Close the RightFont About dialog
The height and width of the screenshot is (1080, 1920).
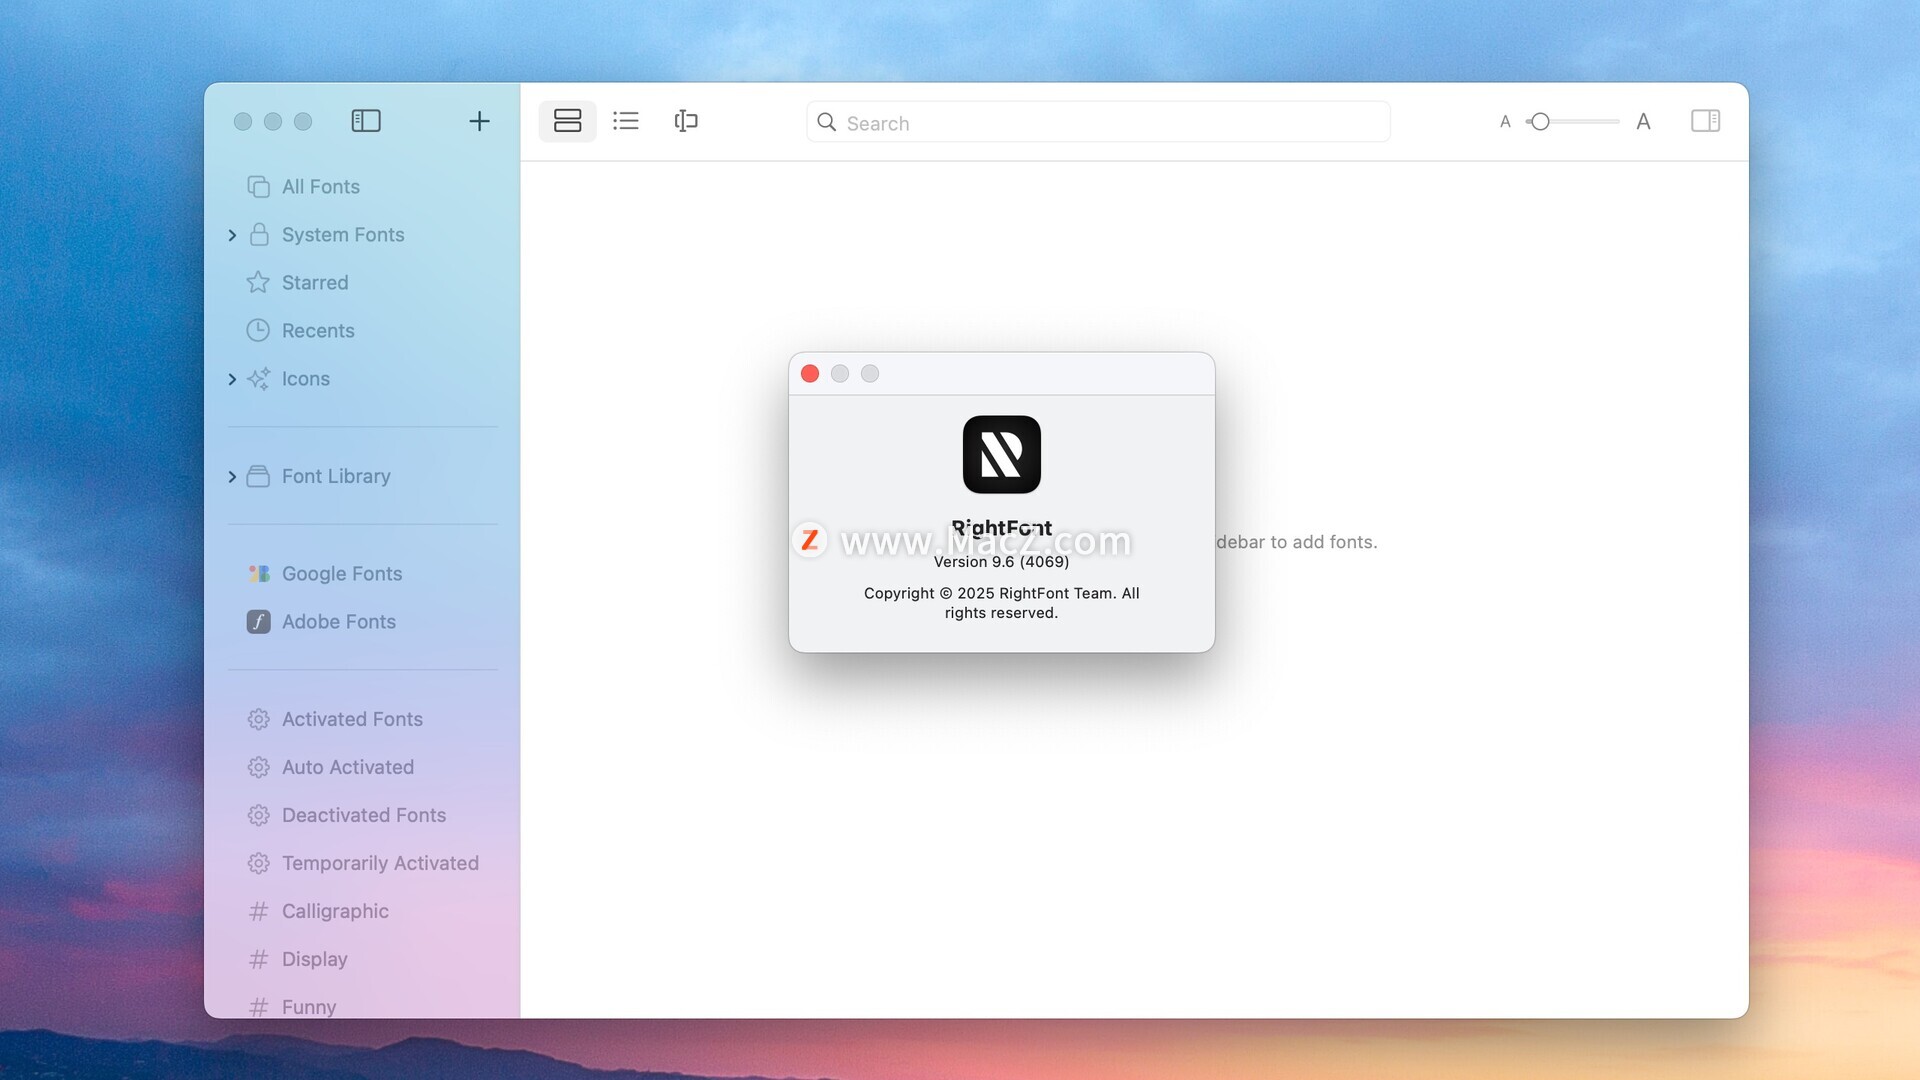coord(810,373)
